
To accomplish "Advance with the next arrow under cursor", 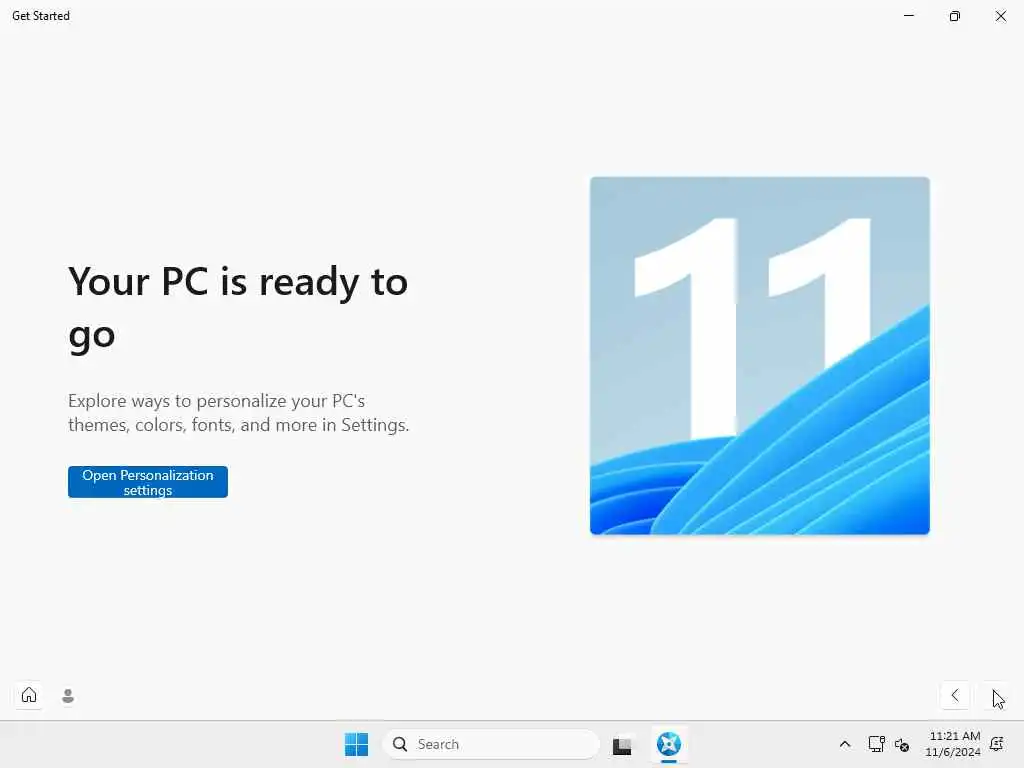I will tap(996, 695).
